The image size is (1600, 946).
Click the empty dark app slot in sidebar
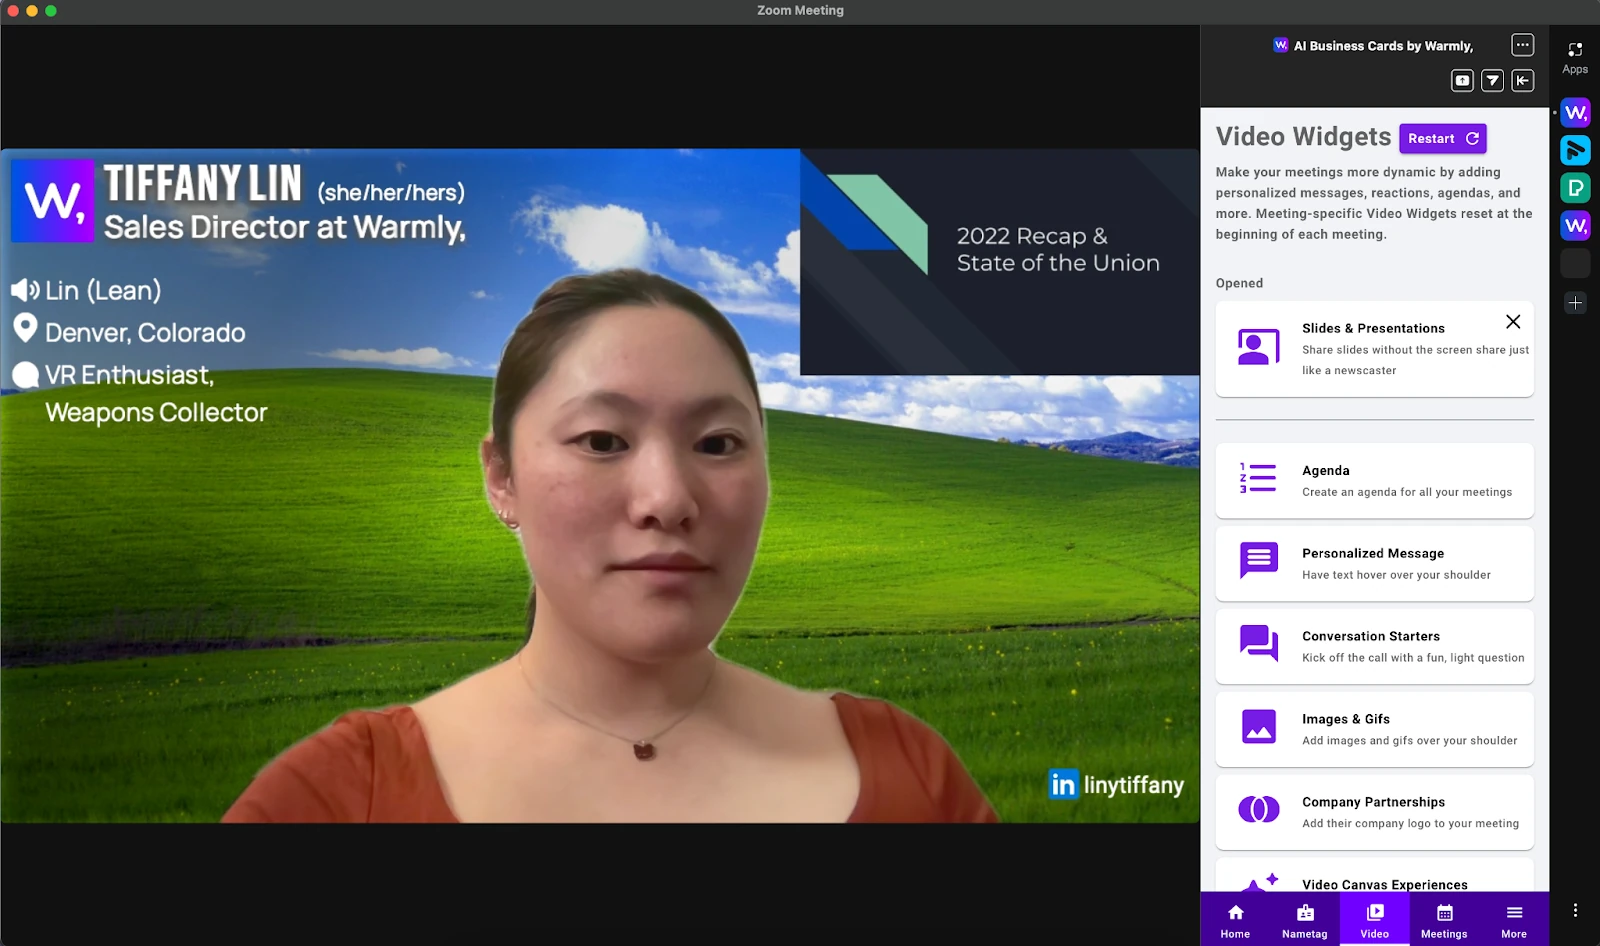[1575, 263]
